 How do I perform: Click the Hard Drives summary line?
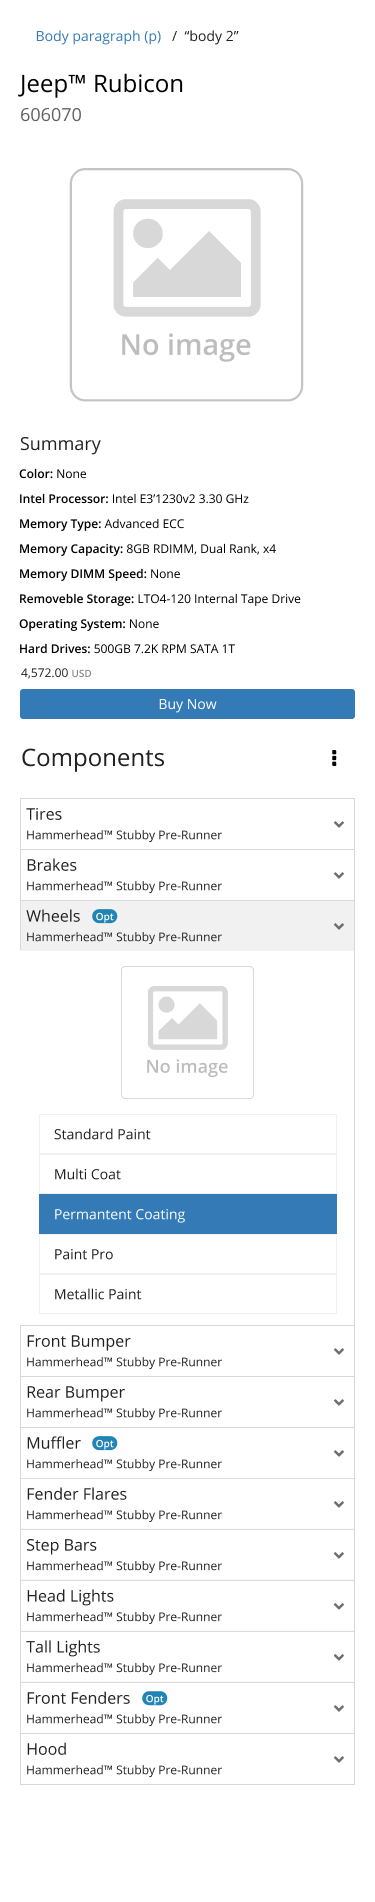click(127, 649)
